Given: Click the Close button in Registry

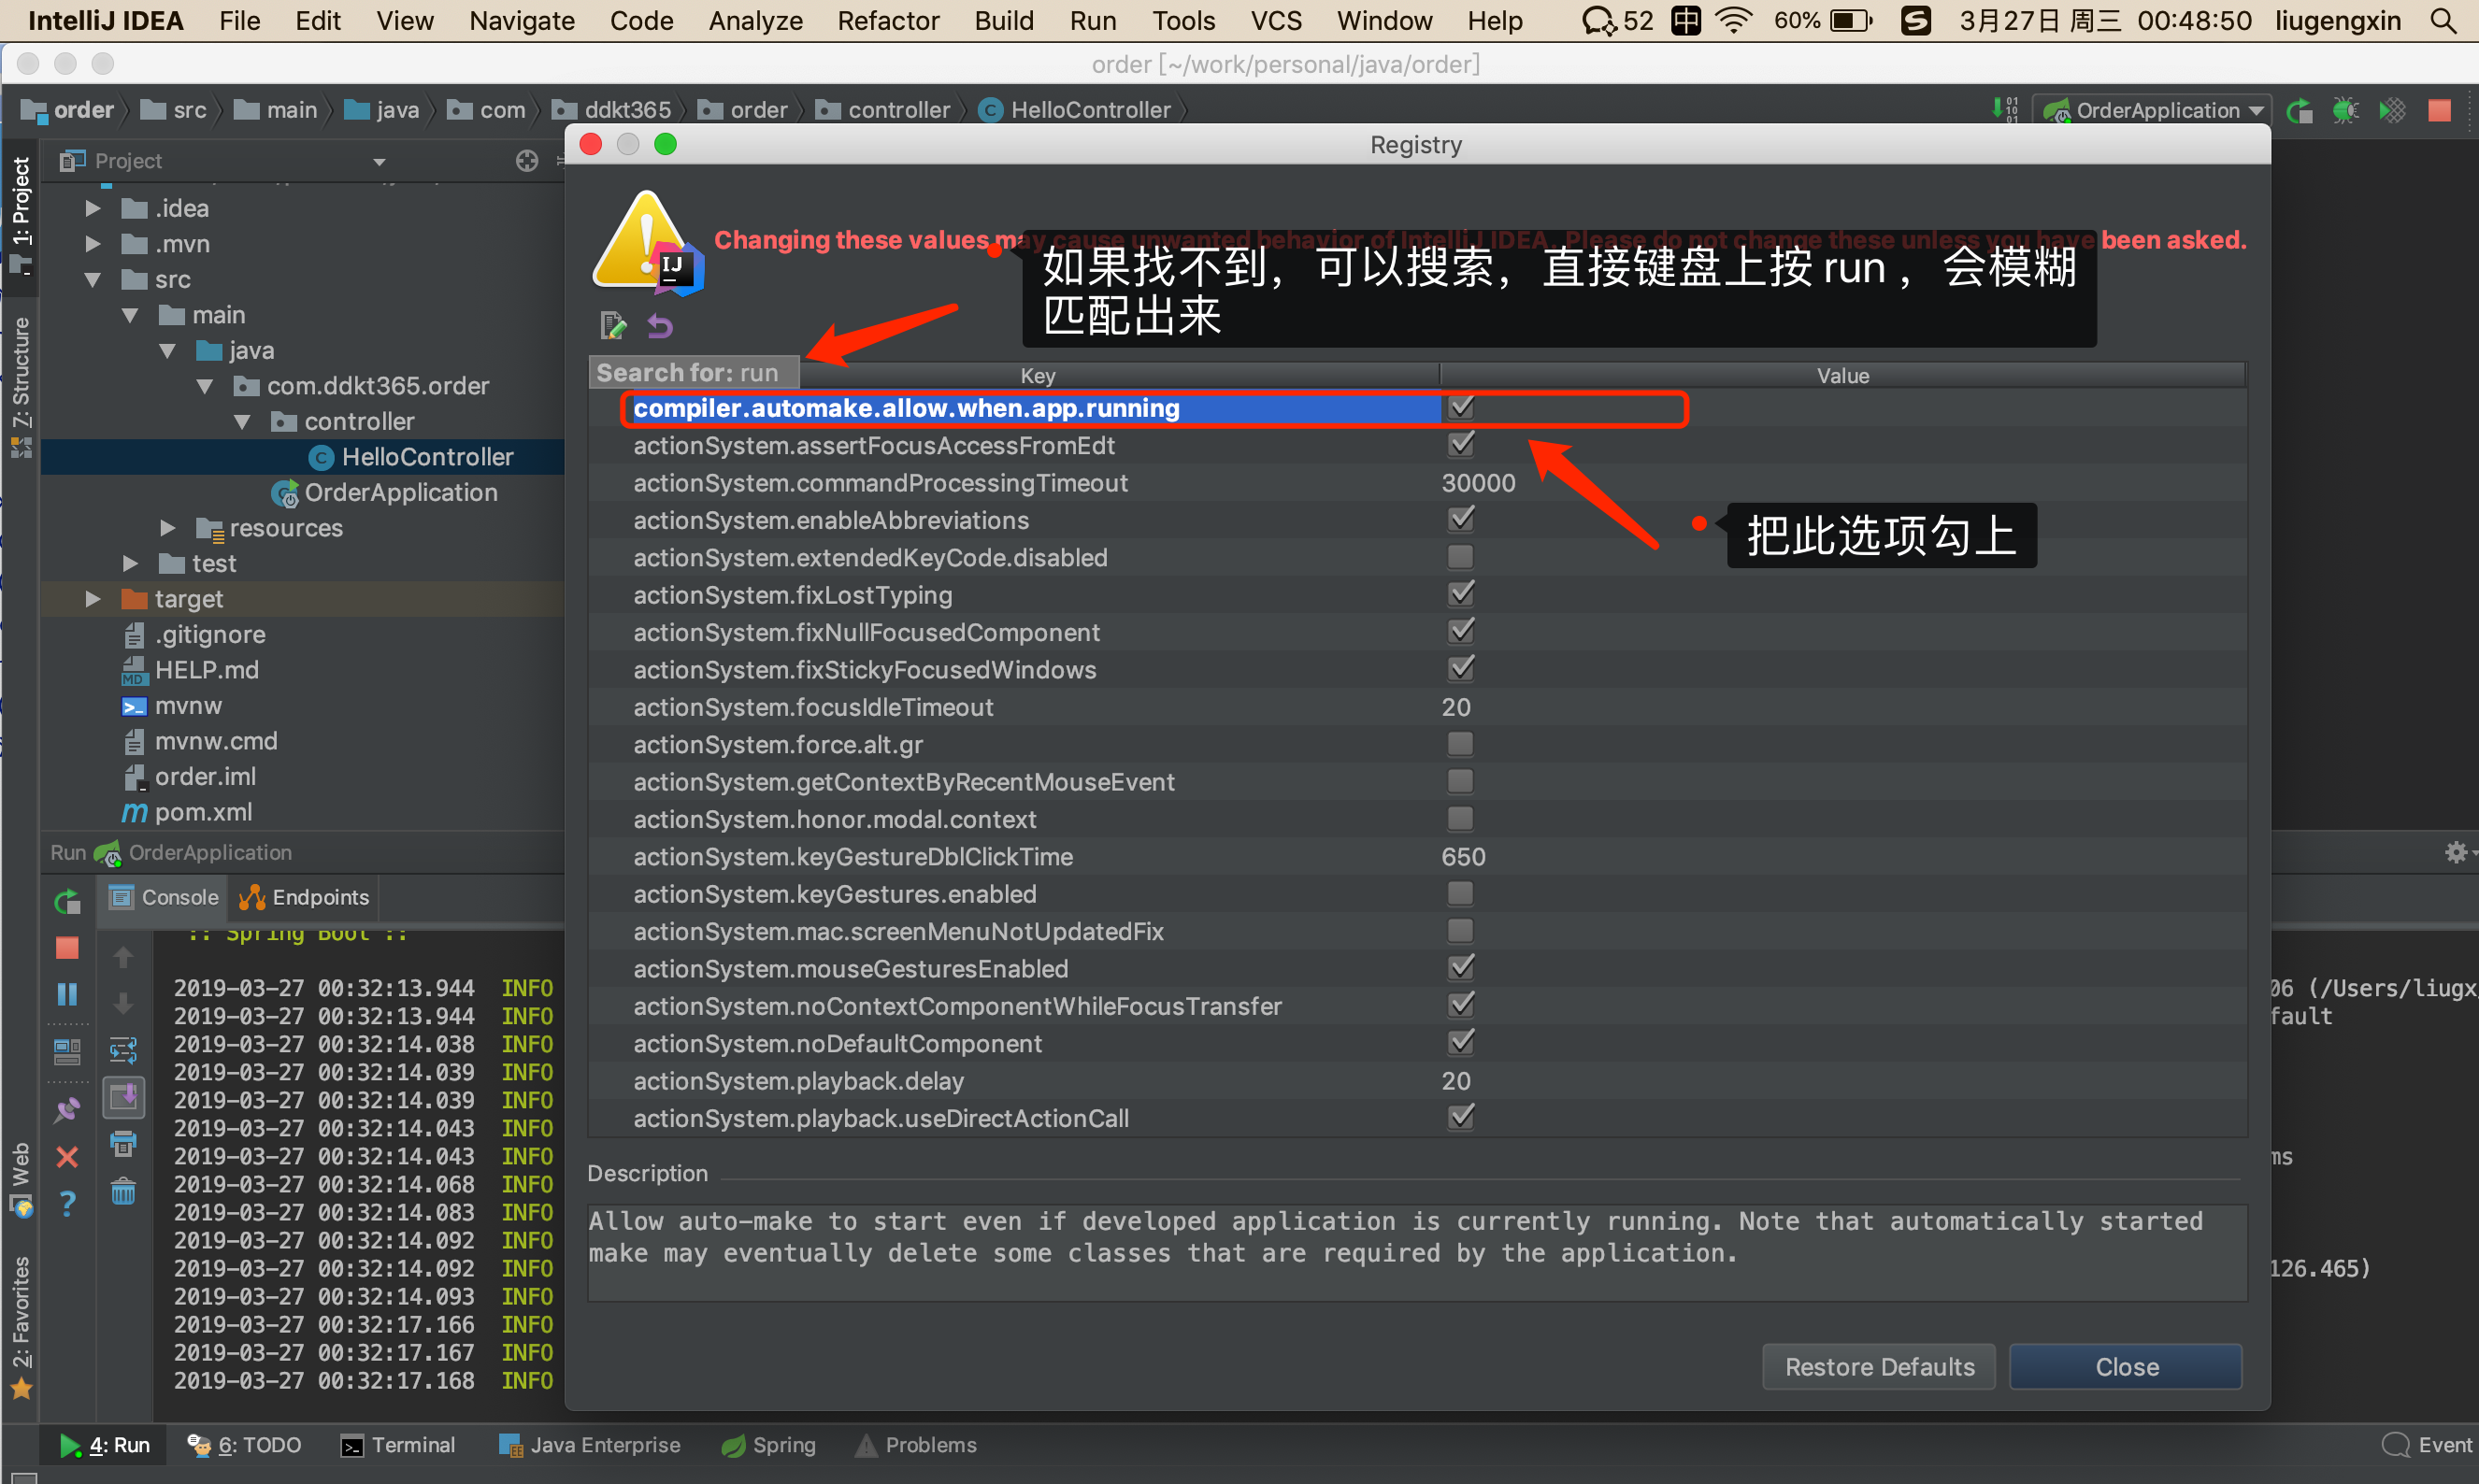Looking at the screenshot, I should pos(2125,1366).
